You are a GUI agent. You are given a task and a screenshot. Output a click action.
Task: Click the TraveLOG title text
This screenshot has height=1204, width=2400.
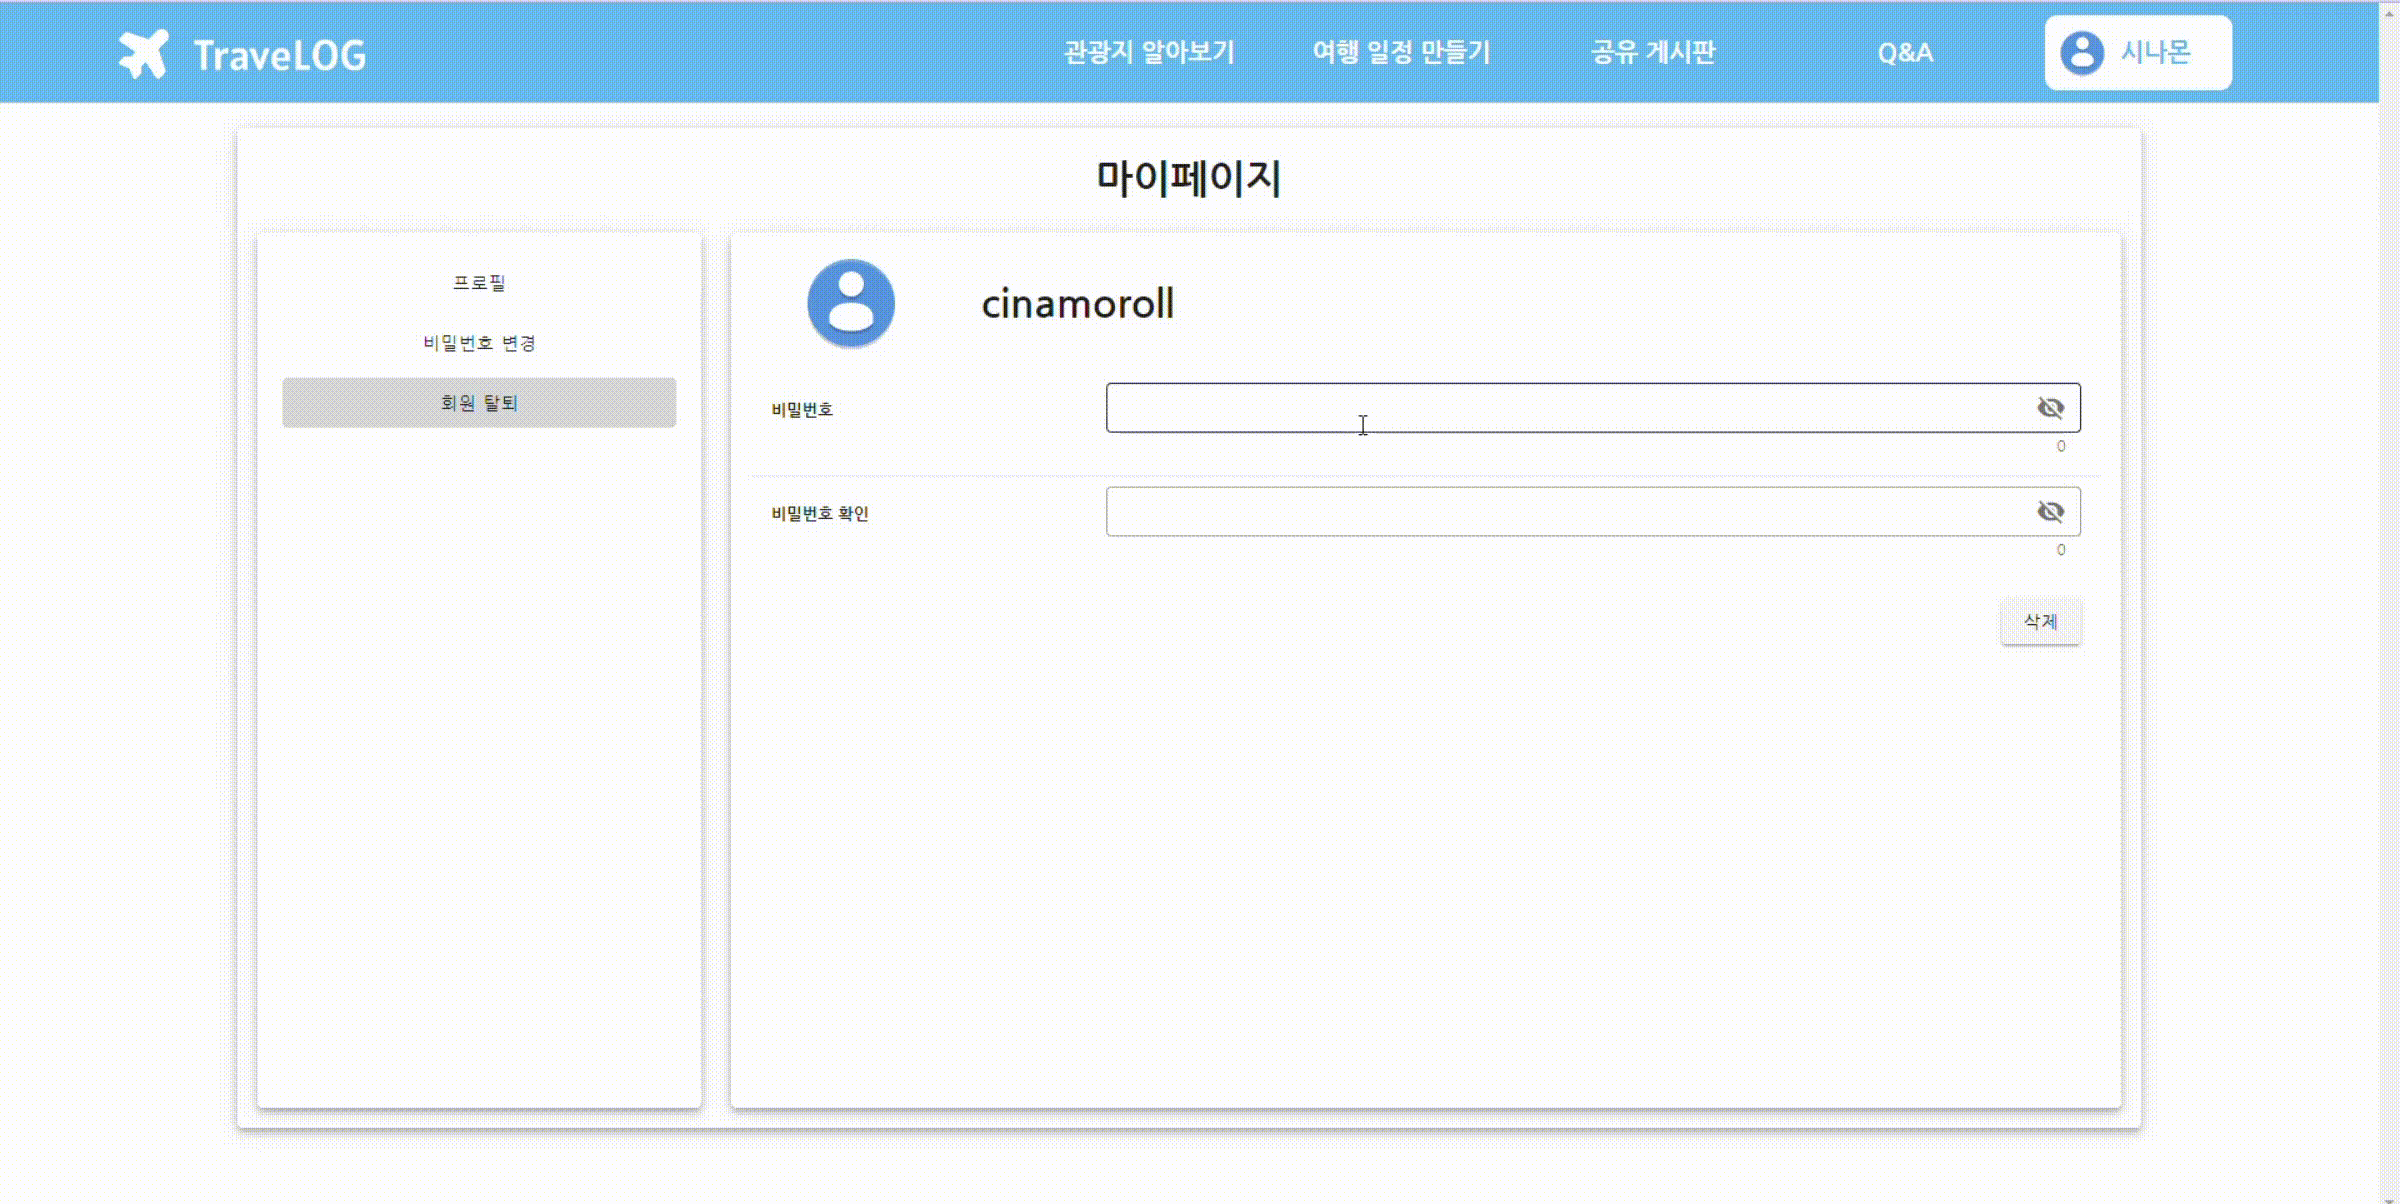point(279,56)
